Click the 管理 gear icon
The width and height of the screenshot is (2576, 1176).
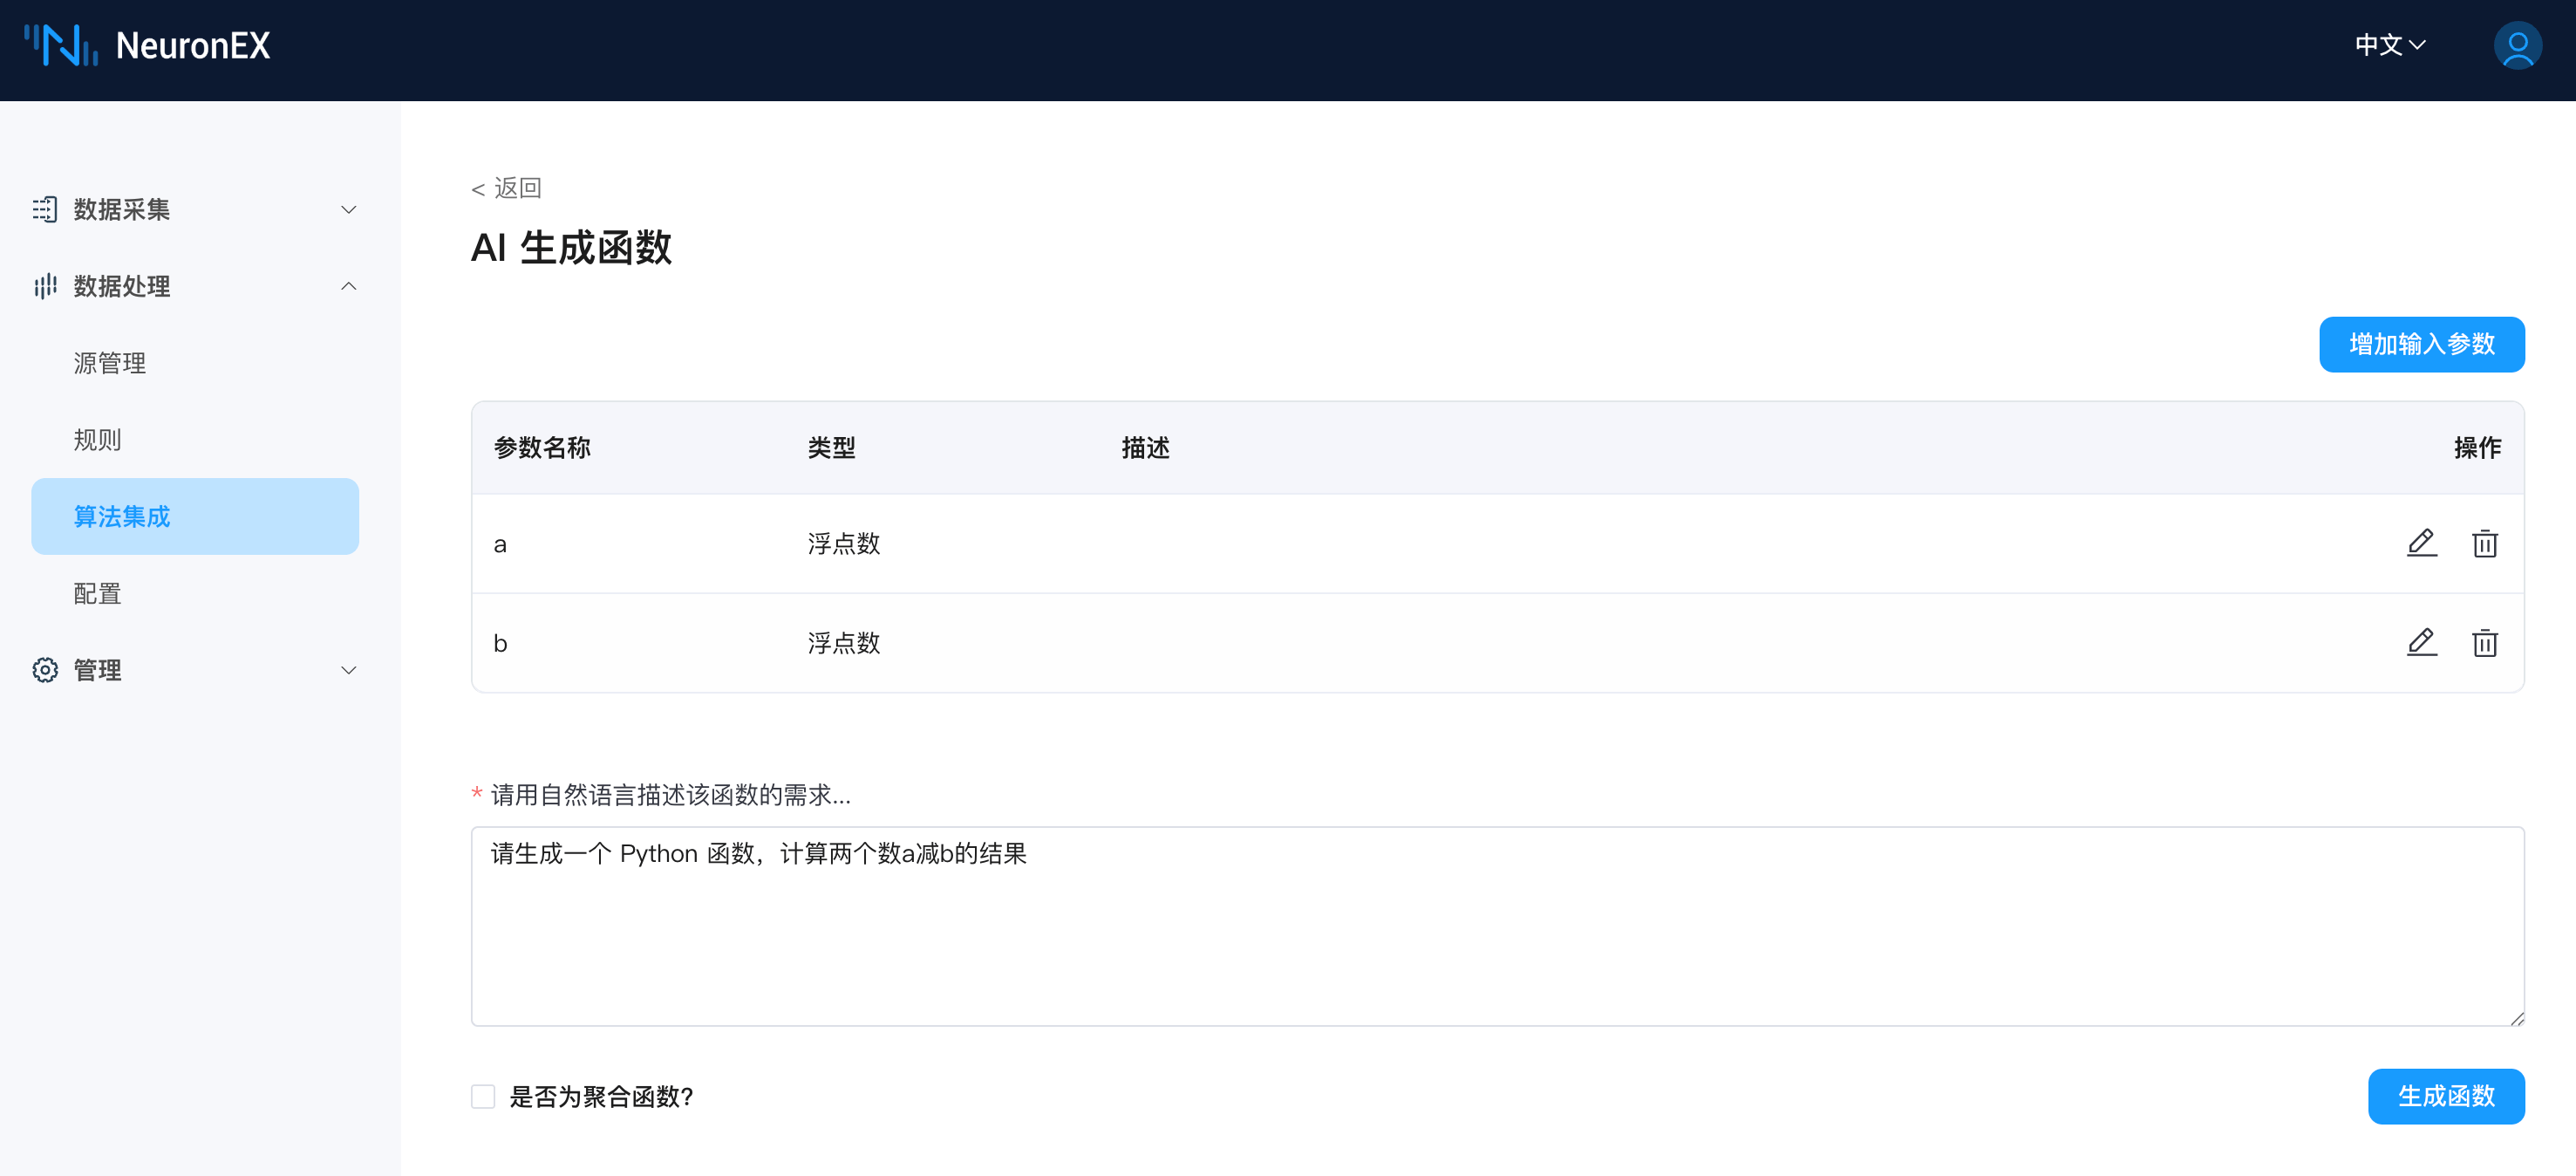[45, 670]
